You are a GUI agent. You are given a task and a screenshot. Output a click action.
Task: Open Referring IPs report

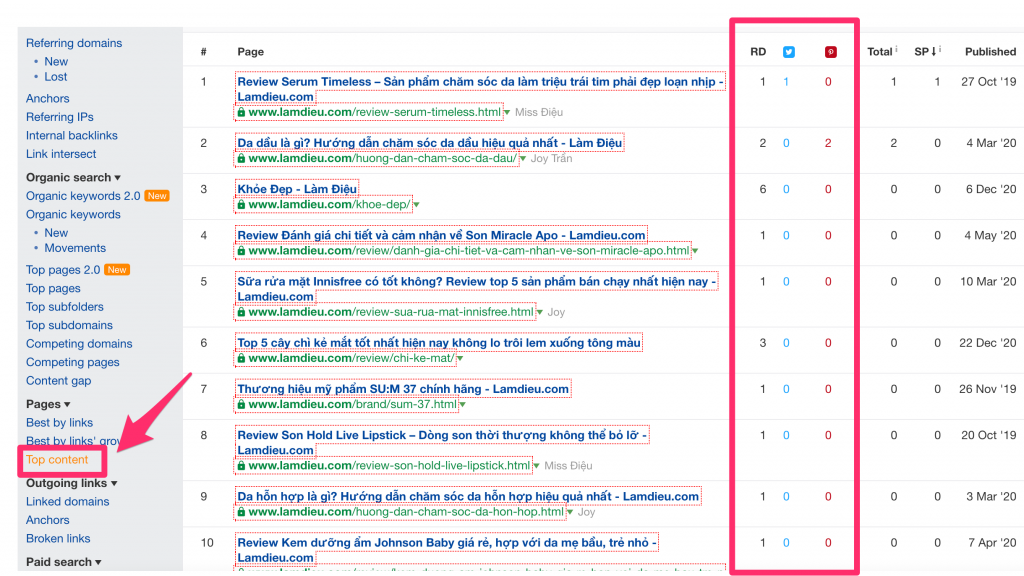pyautogui.click(x=59, y=117)
